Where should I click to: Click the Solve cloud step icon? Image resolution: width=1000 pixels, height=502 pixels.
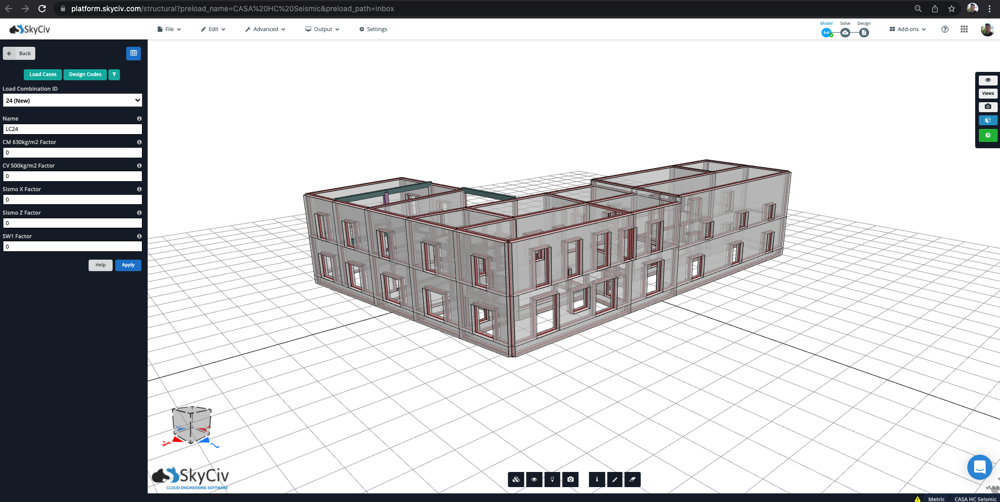click(845, 33)
